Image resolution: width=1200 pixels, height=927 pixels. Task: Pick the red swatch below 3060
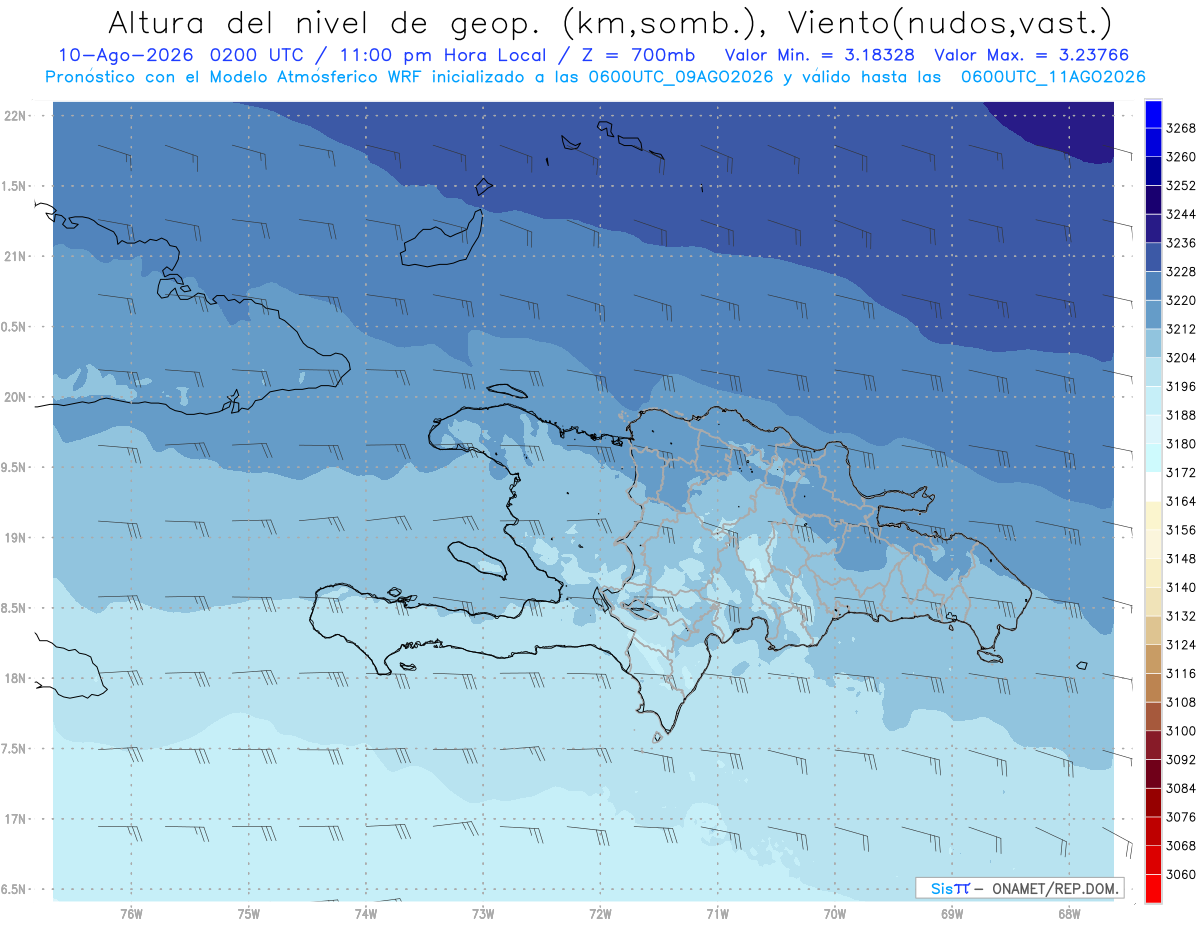1153,888
